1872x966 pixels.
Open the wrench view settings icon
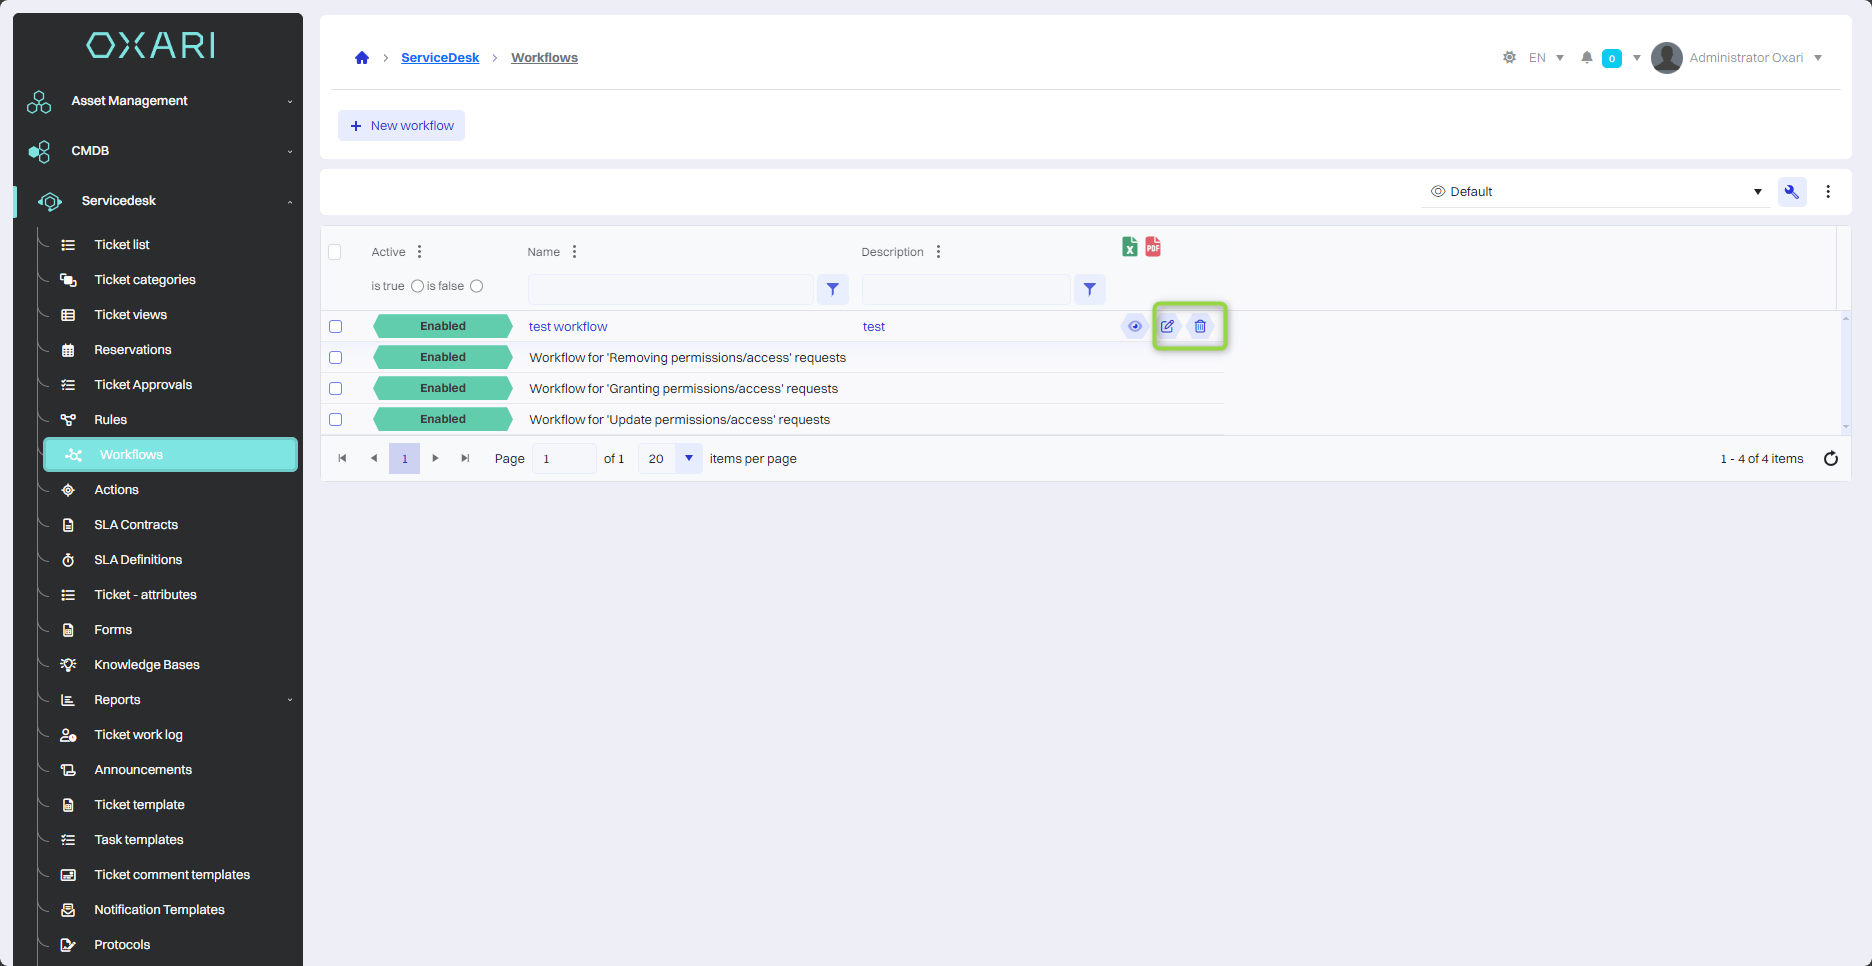click(x=1791, y=192)
